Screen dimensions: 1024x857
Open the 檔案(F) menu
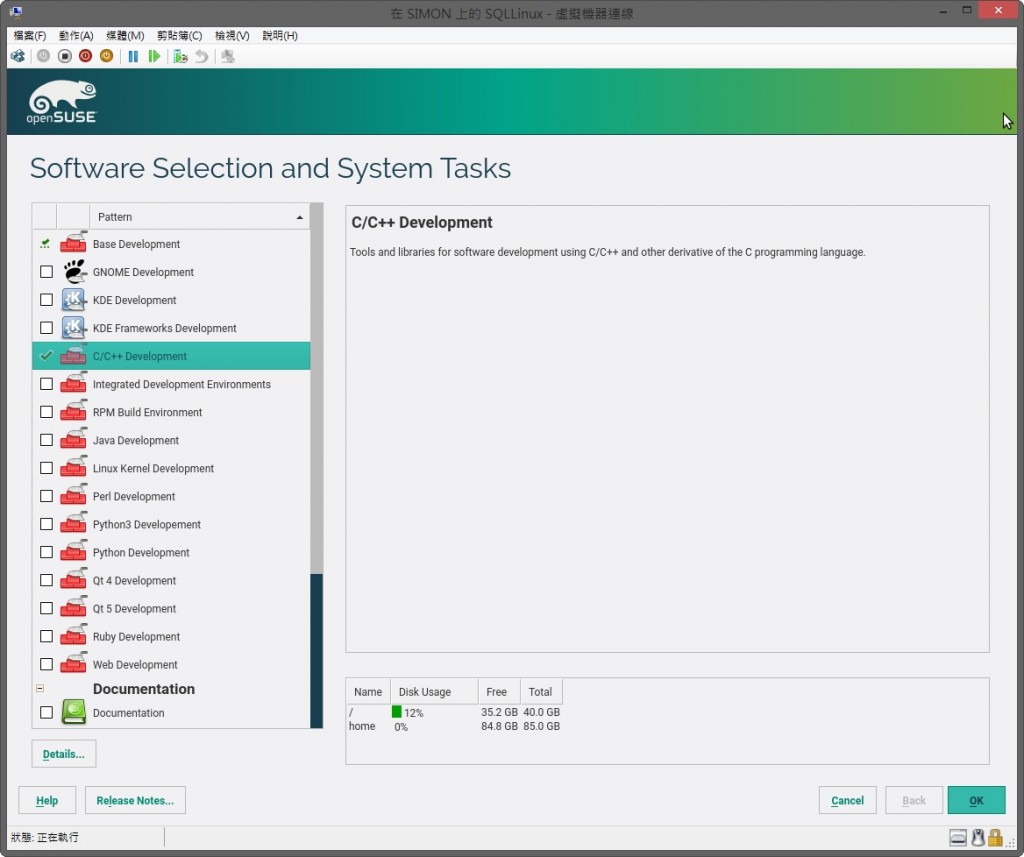coord(29,35)
